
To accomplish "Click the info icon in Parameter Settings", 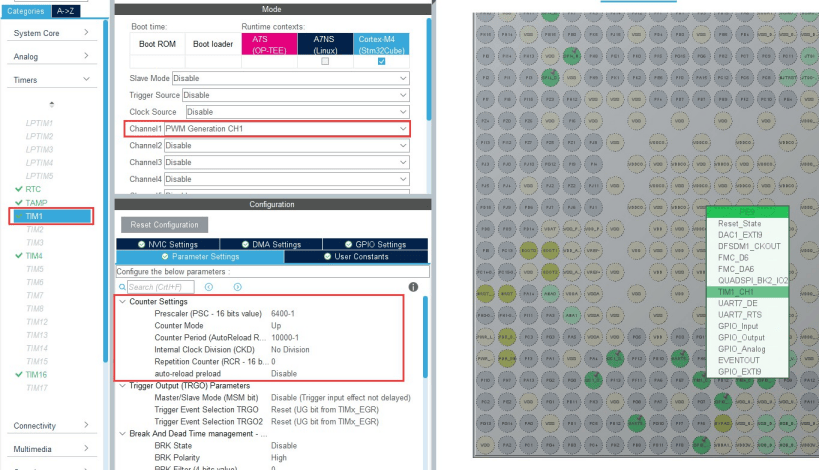I will 413,287.
